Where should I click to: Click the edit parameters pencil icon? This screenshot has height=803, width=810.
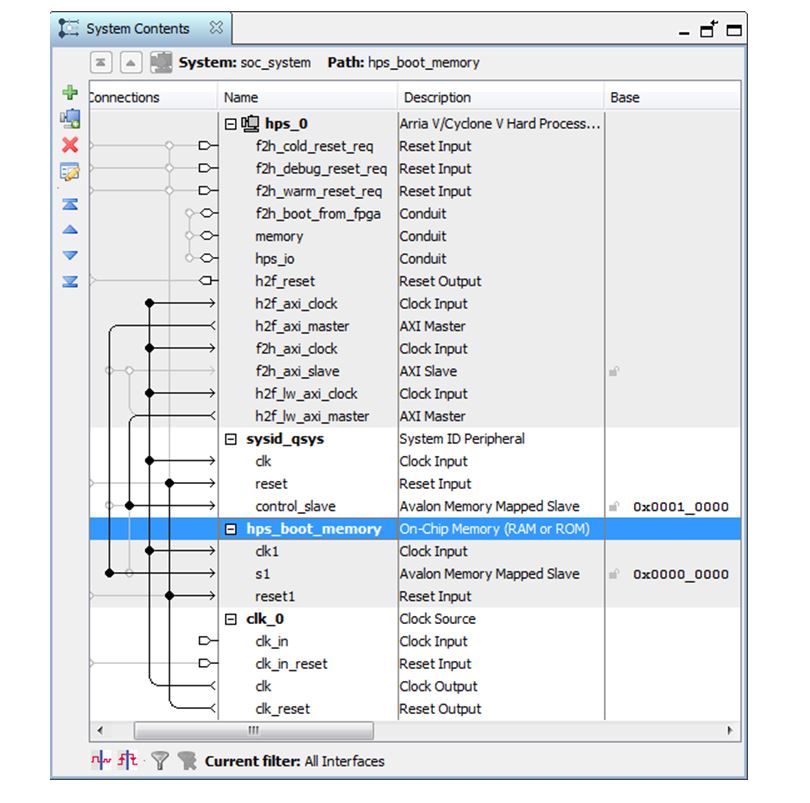coord(70,172)
